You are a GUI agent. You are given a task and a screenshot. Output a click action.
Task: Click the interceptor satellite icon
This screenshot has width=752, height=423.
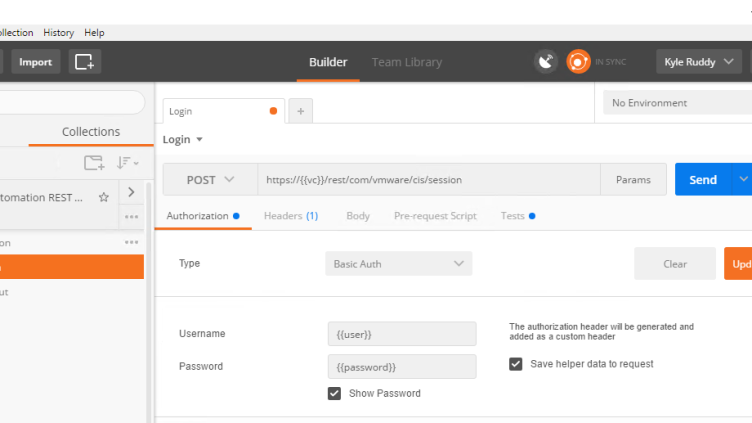point(546,62)
